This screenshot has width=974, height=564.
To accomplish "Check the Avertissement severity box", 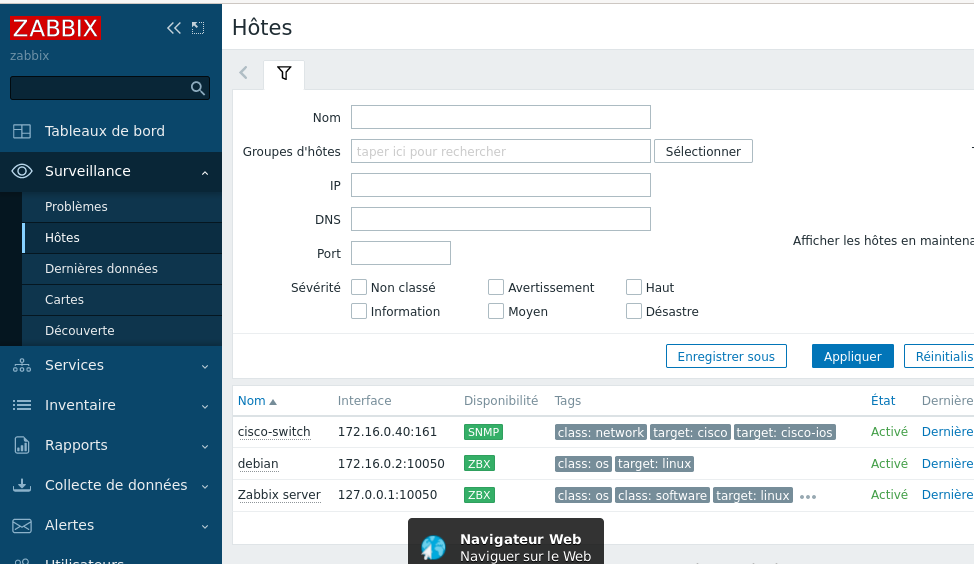I will coord(496,287).
